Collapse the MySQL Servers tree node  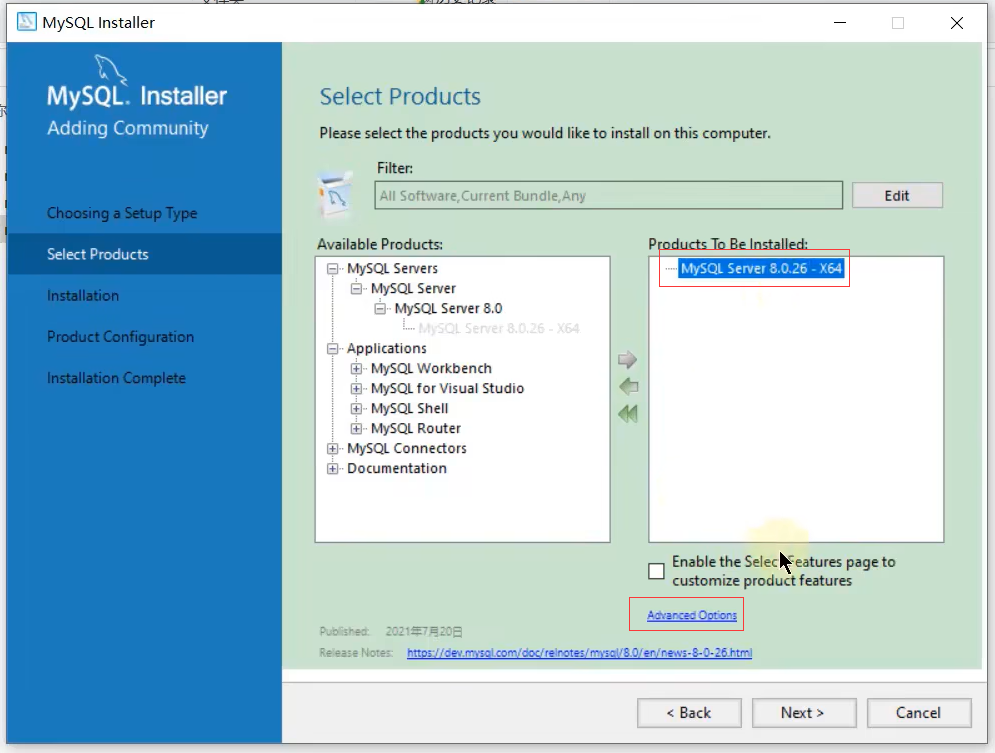[x=333, y=269]
